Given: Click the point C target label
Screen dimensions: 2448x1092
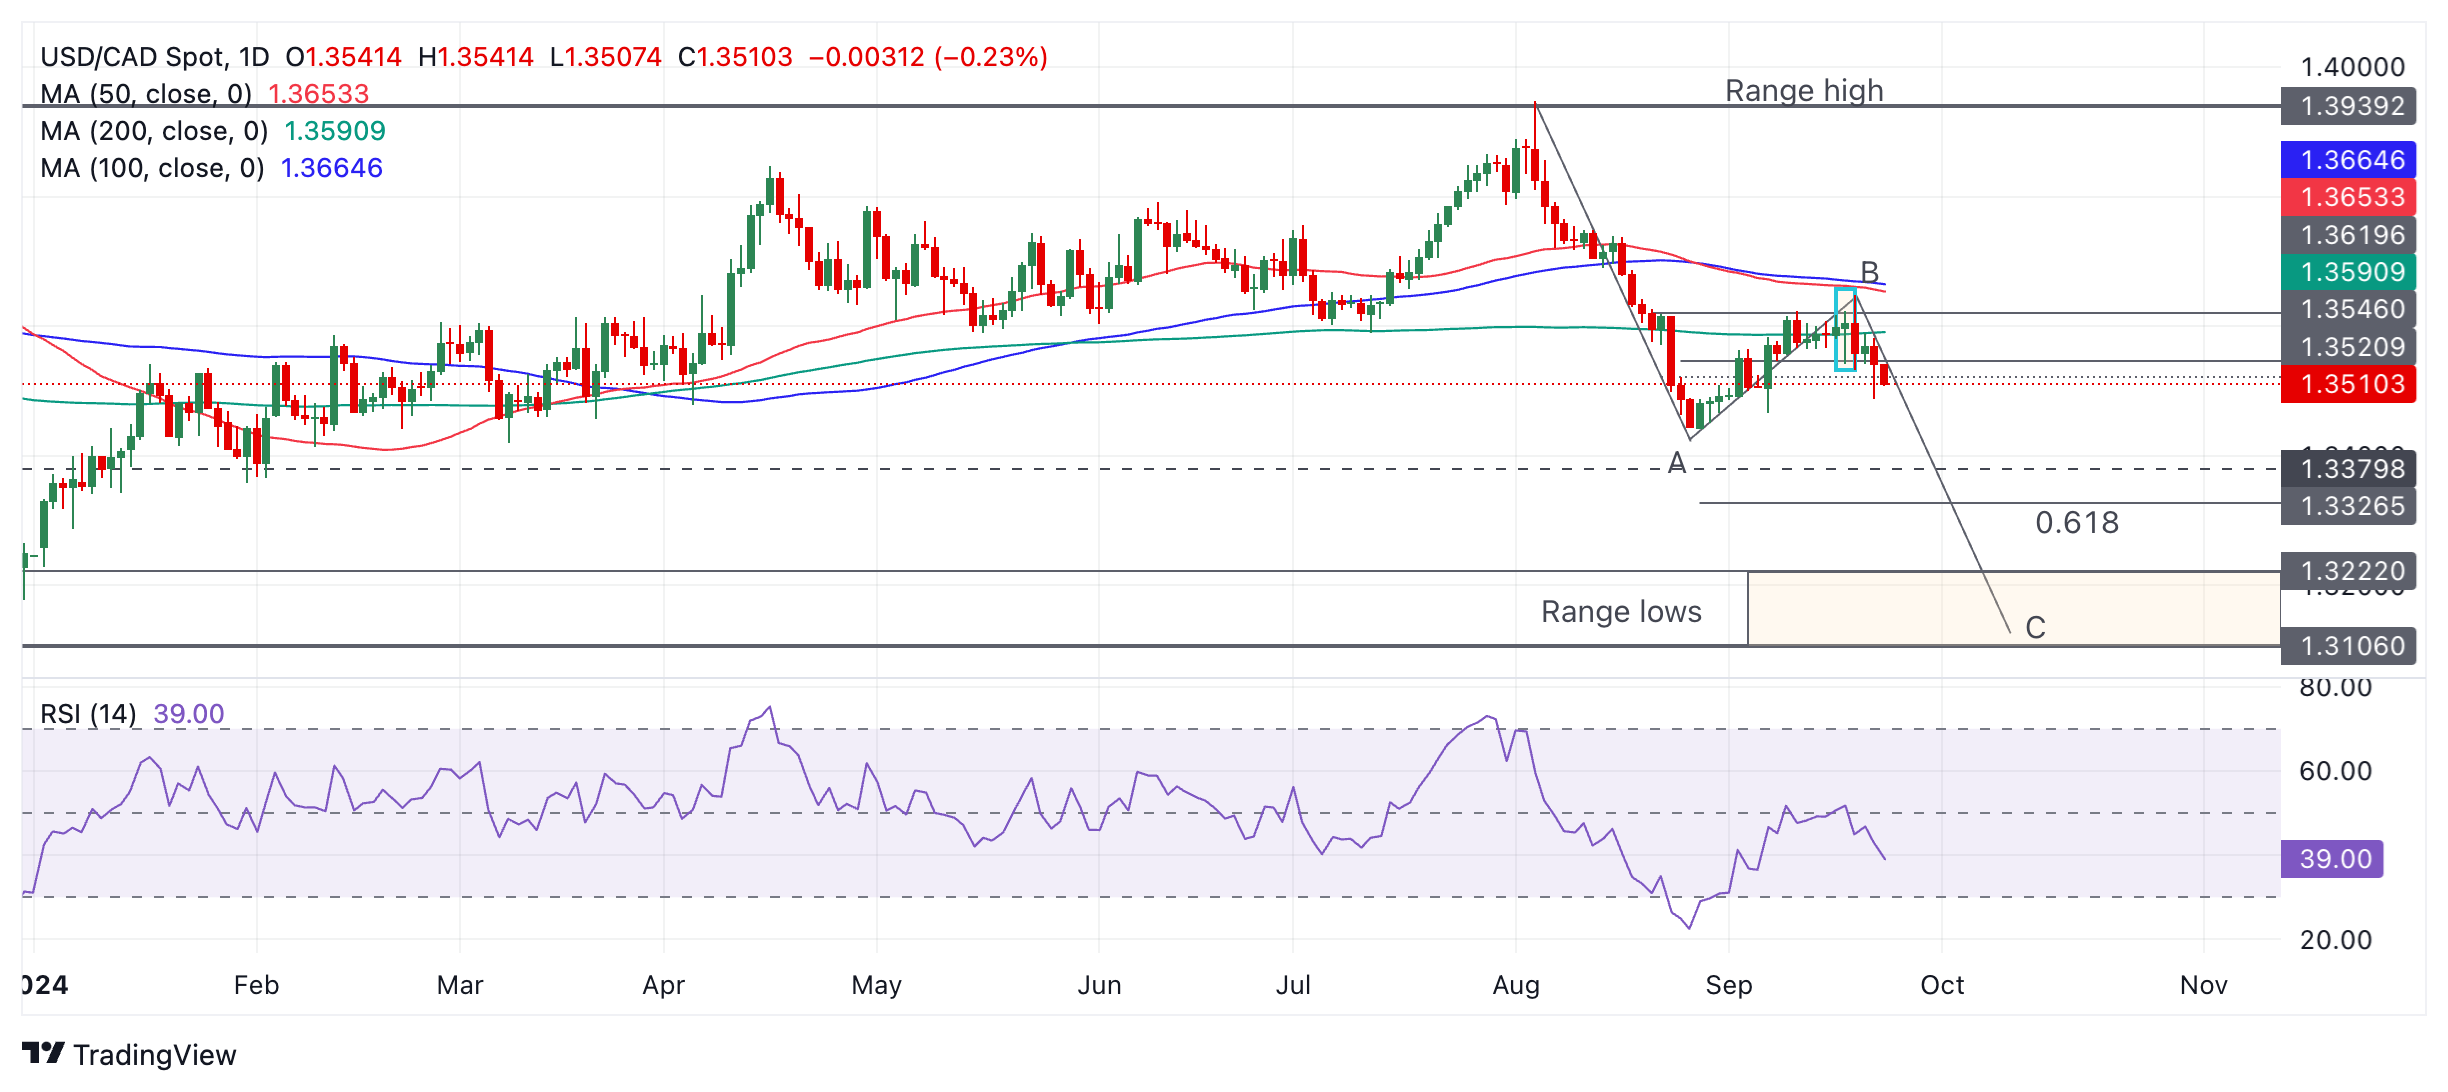Looking at the screenshot, I should pos(2035,627).
